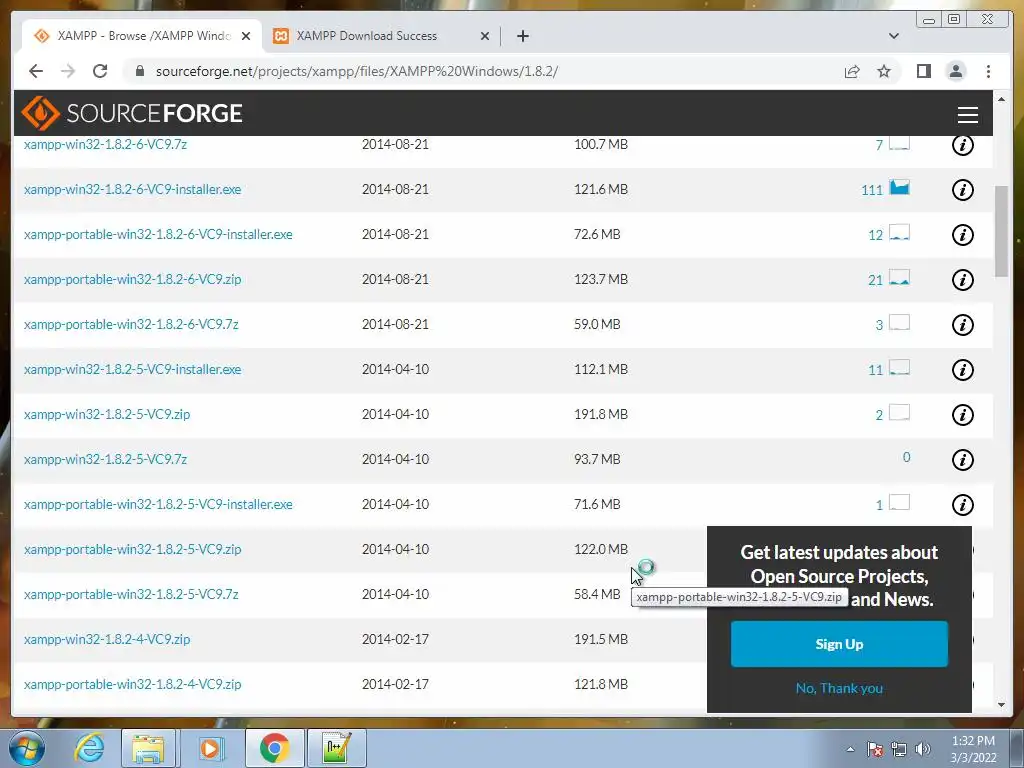This screenshot has width=1024, height=768.
Task: Open Windows Media Player from the taskbar
Action: coord(210,748)
